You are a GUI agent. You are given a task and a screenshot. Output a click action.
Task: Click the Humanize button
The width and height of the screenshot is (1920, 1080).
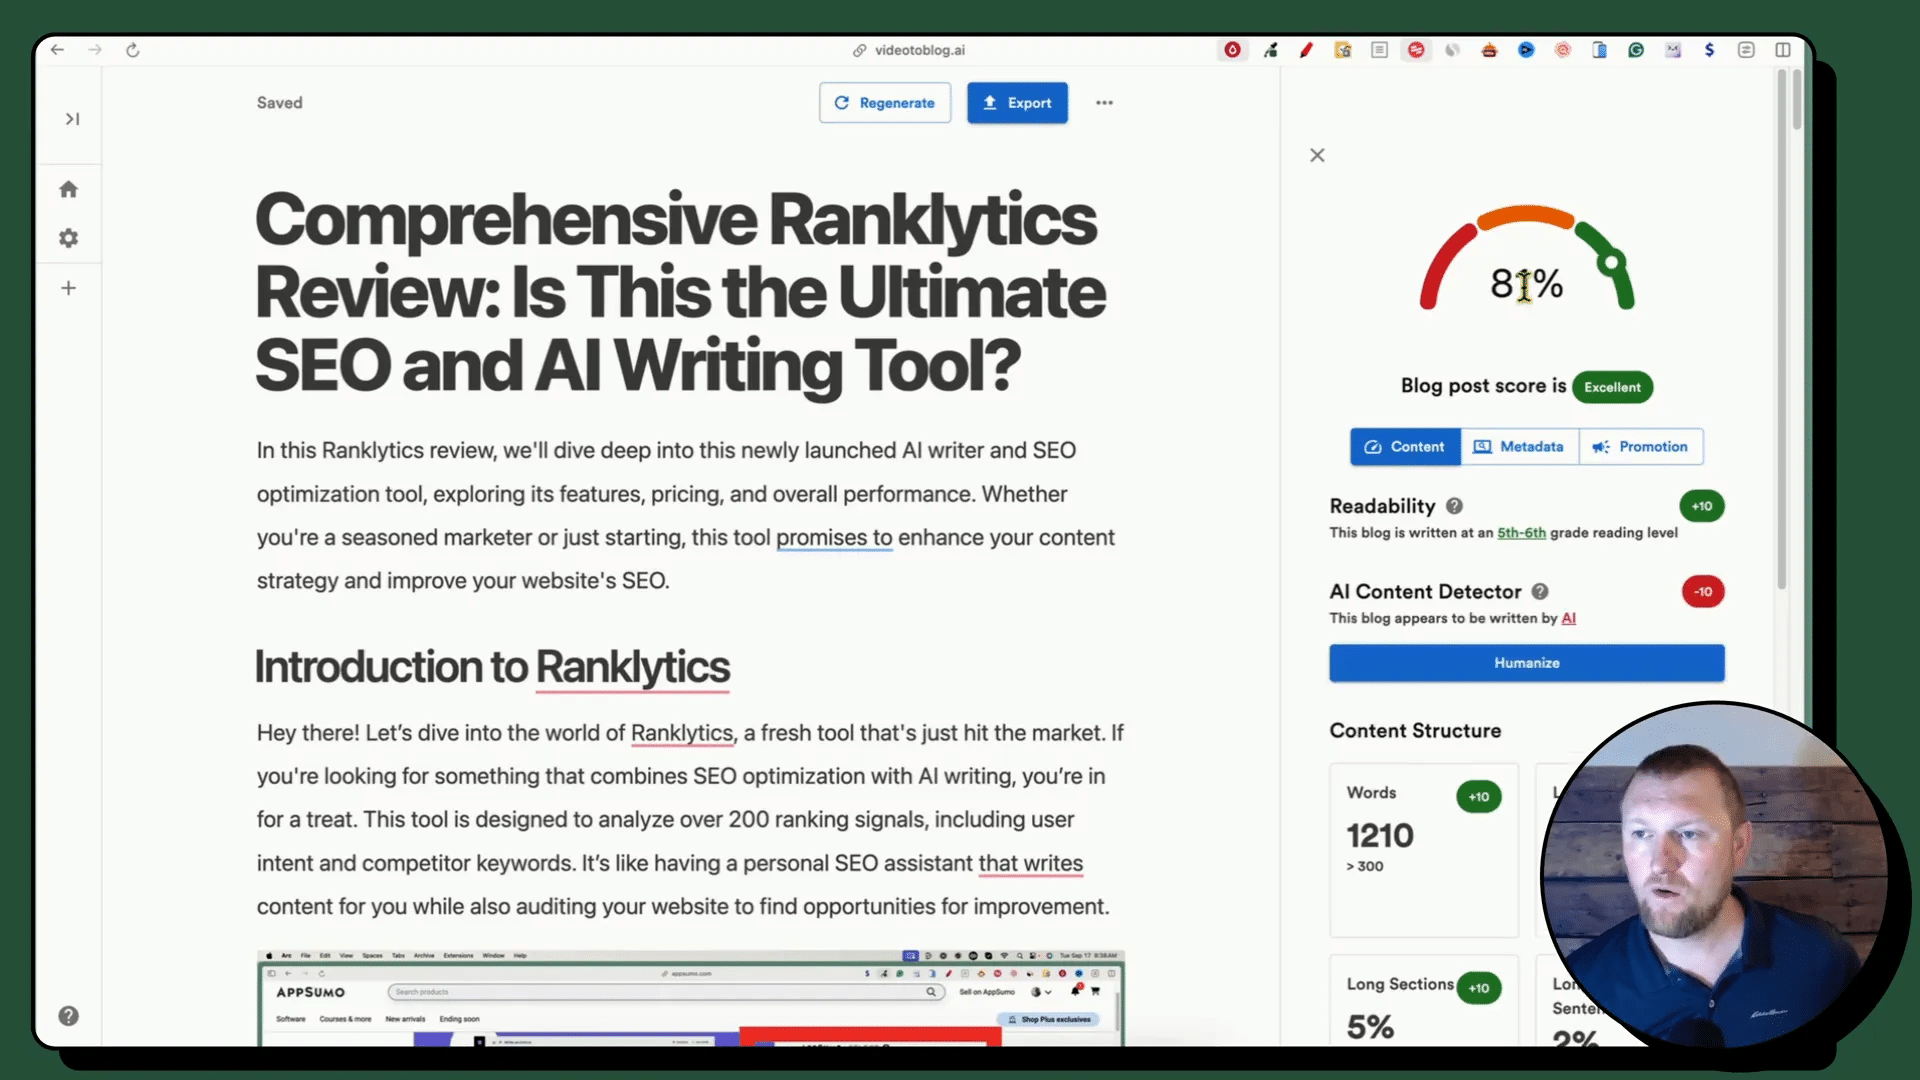point(1526,663)
